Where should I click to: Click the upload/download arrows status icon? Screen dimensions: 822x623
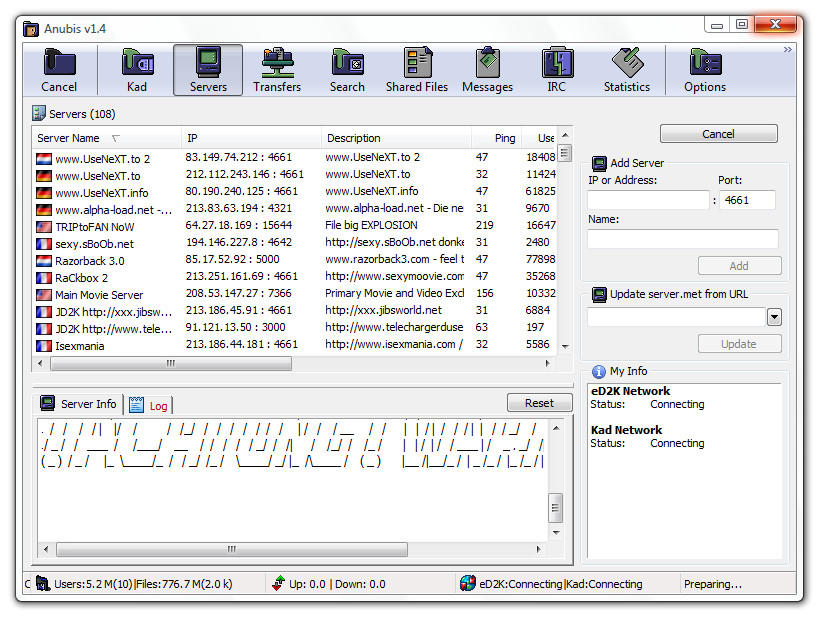pyautogui.click(x=278, y=584)
